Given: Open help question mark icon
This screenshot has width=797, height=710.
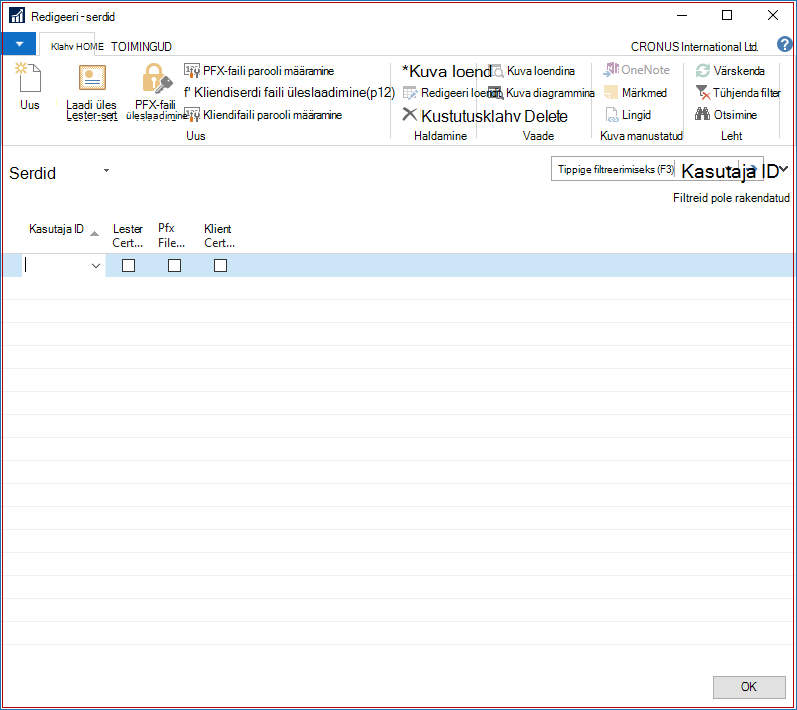Looking at the screenshot, I should pyautogui.click(x=784, y=45).
